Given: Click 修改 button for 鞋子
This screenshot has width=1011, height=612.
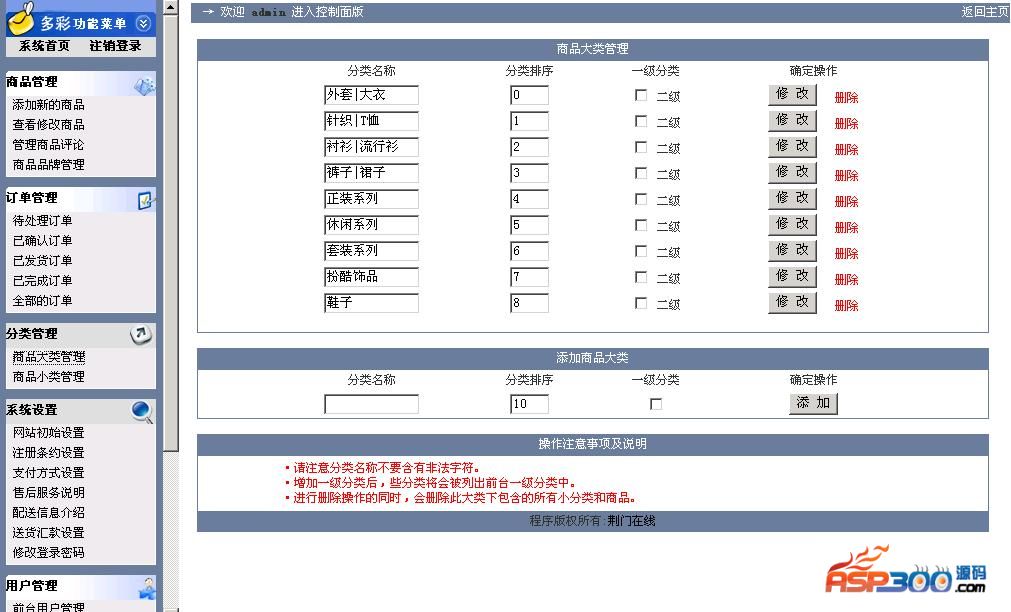Looking at the screenshot, I should point(792,302).
